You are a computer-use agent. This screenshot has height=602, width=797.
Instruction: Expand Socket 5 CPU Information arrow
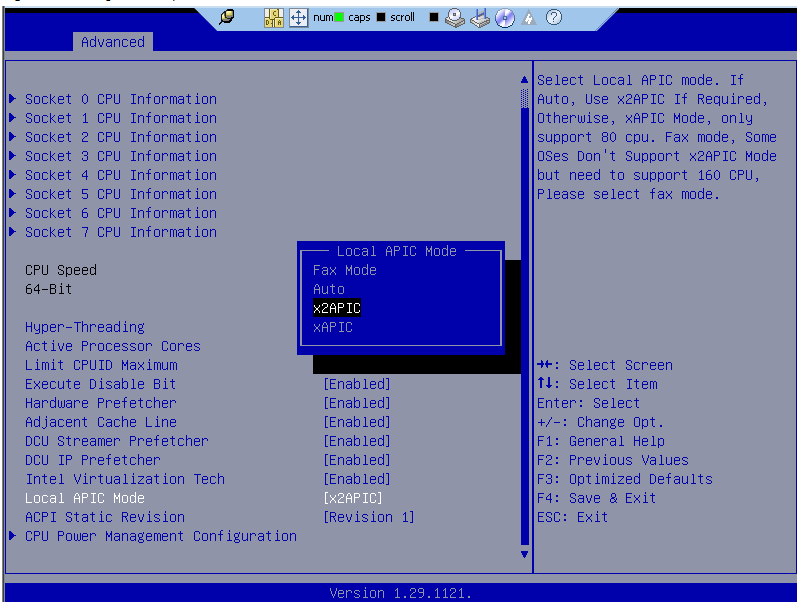click(13, 194)
